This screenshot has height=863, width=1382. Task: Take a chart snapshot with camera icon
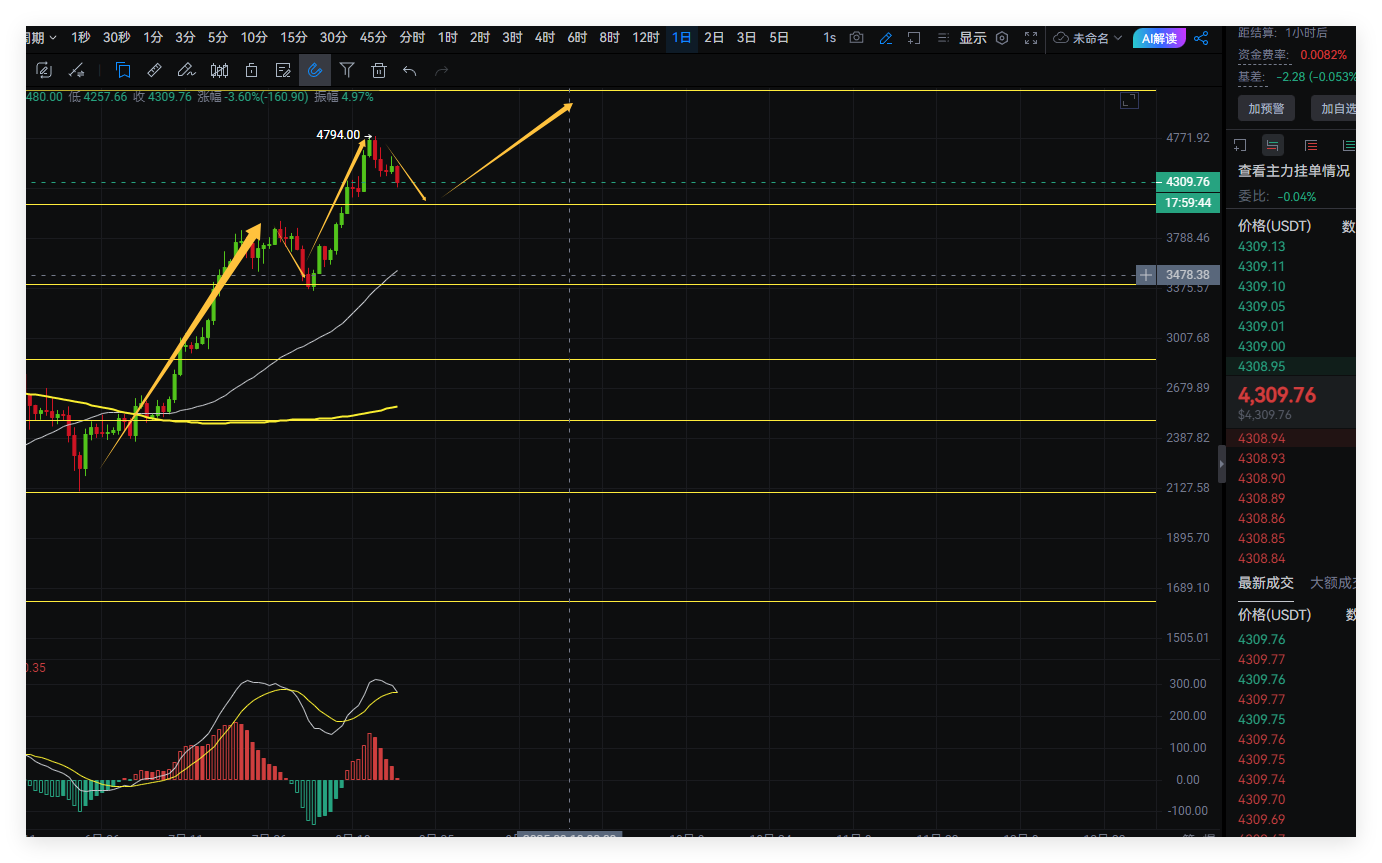click(x=857, y=38)
